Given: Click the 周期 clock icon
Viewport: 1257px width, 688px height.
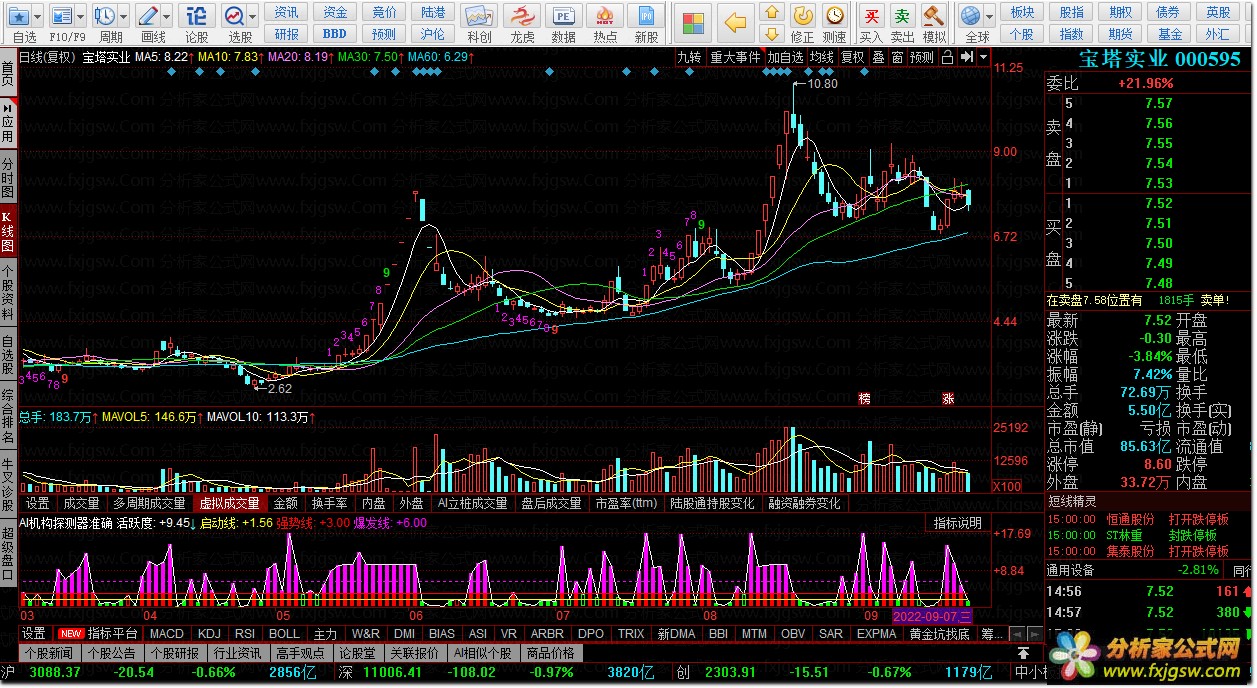Looking at the screenshot, I should tap(105, 16).
